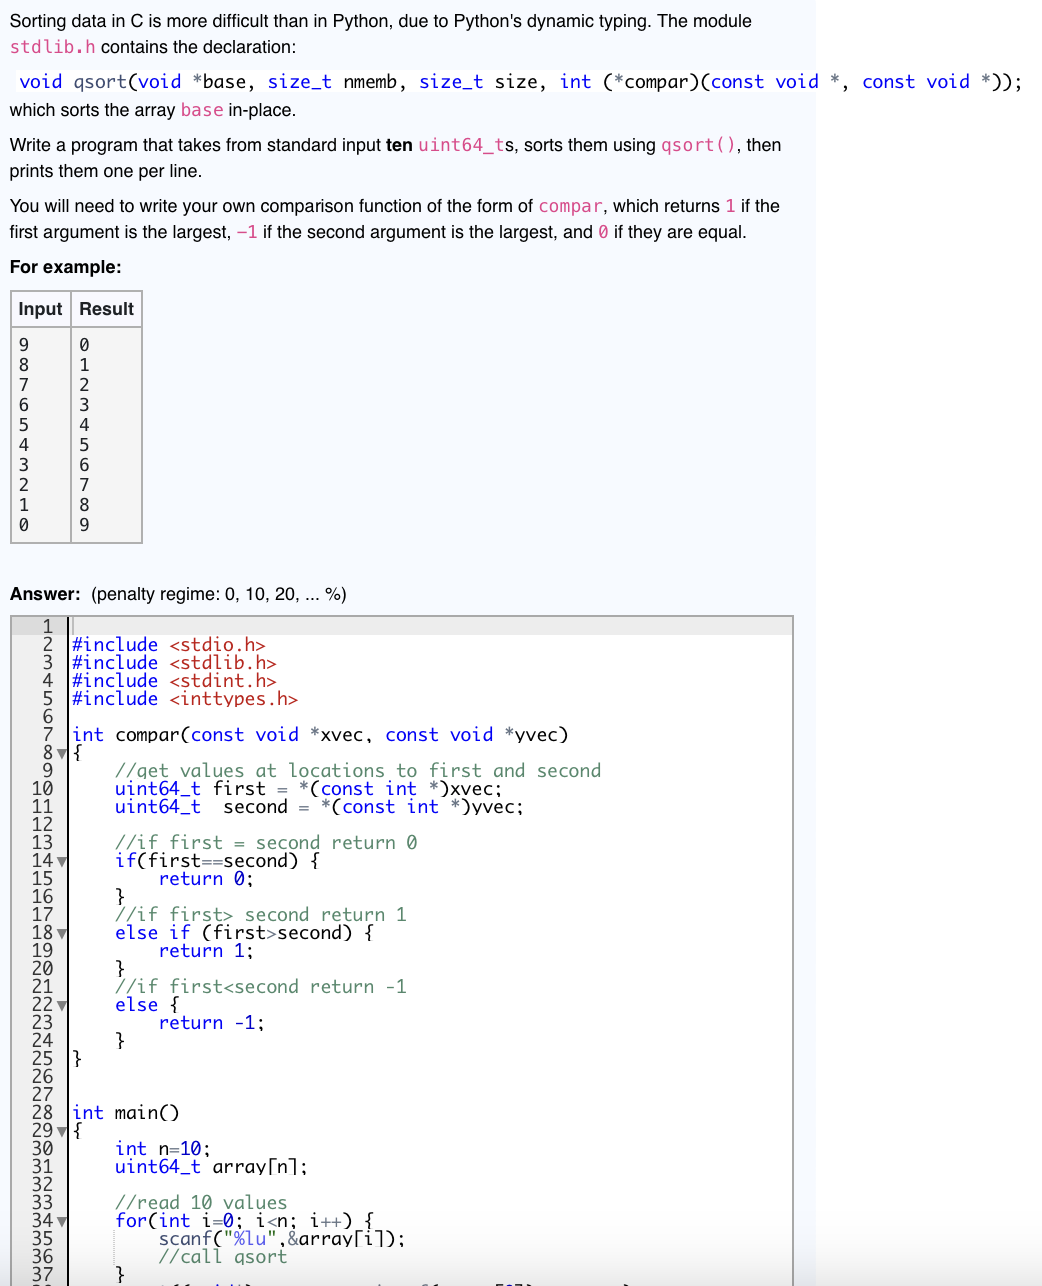The width and height of the screenshot is (1042, 1286).
Task: Click the 'return 1;' statement
Action: click(x=206, y=951)
